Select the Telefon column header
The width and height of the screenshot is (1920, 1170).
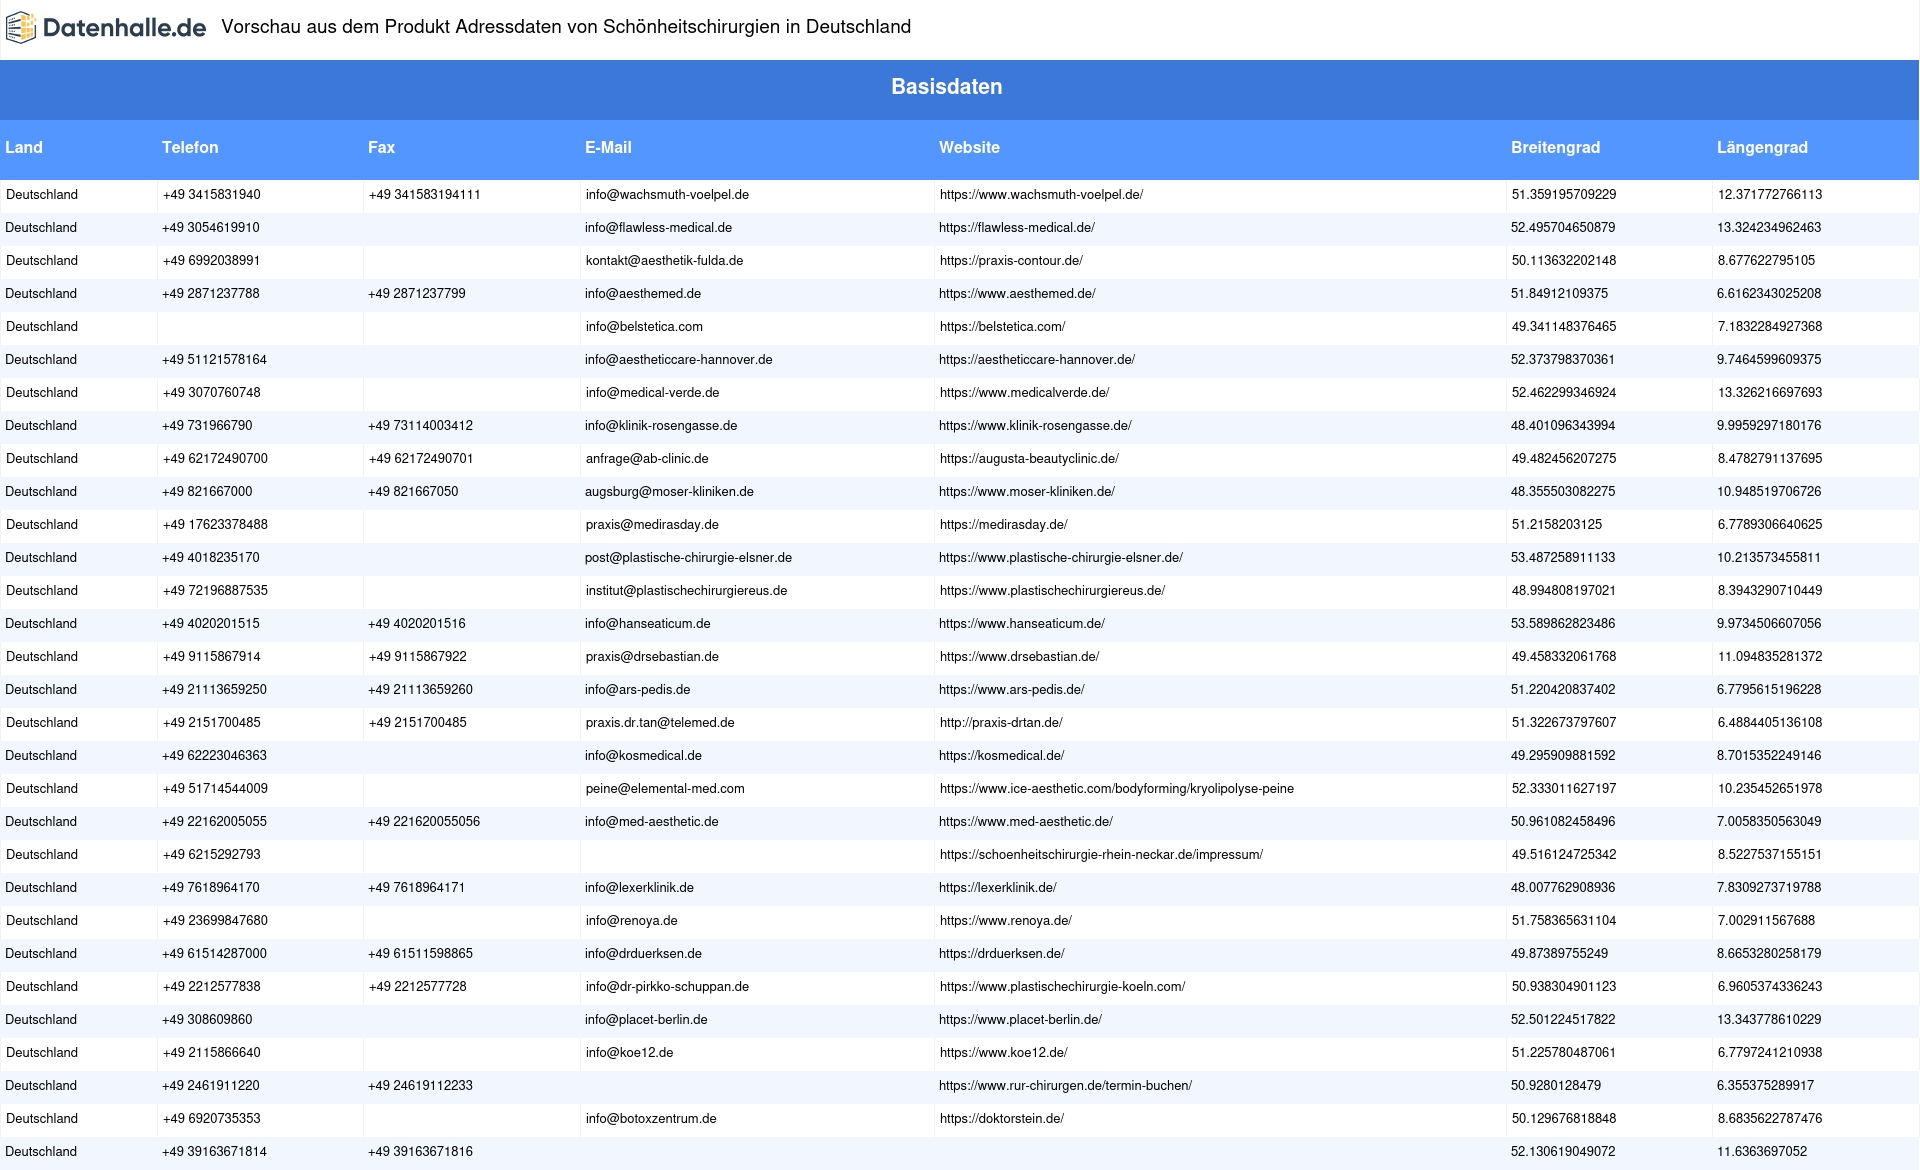190,147
